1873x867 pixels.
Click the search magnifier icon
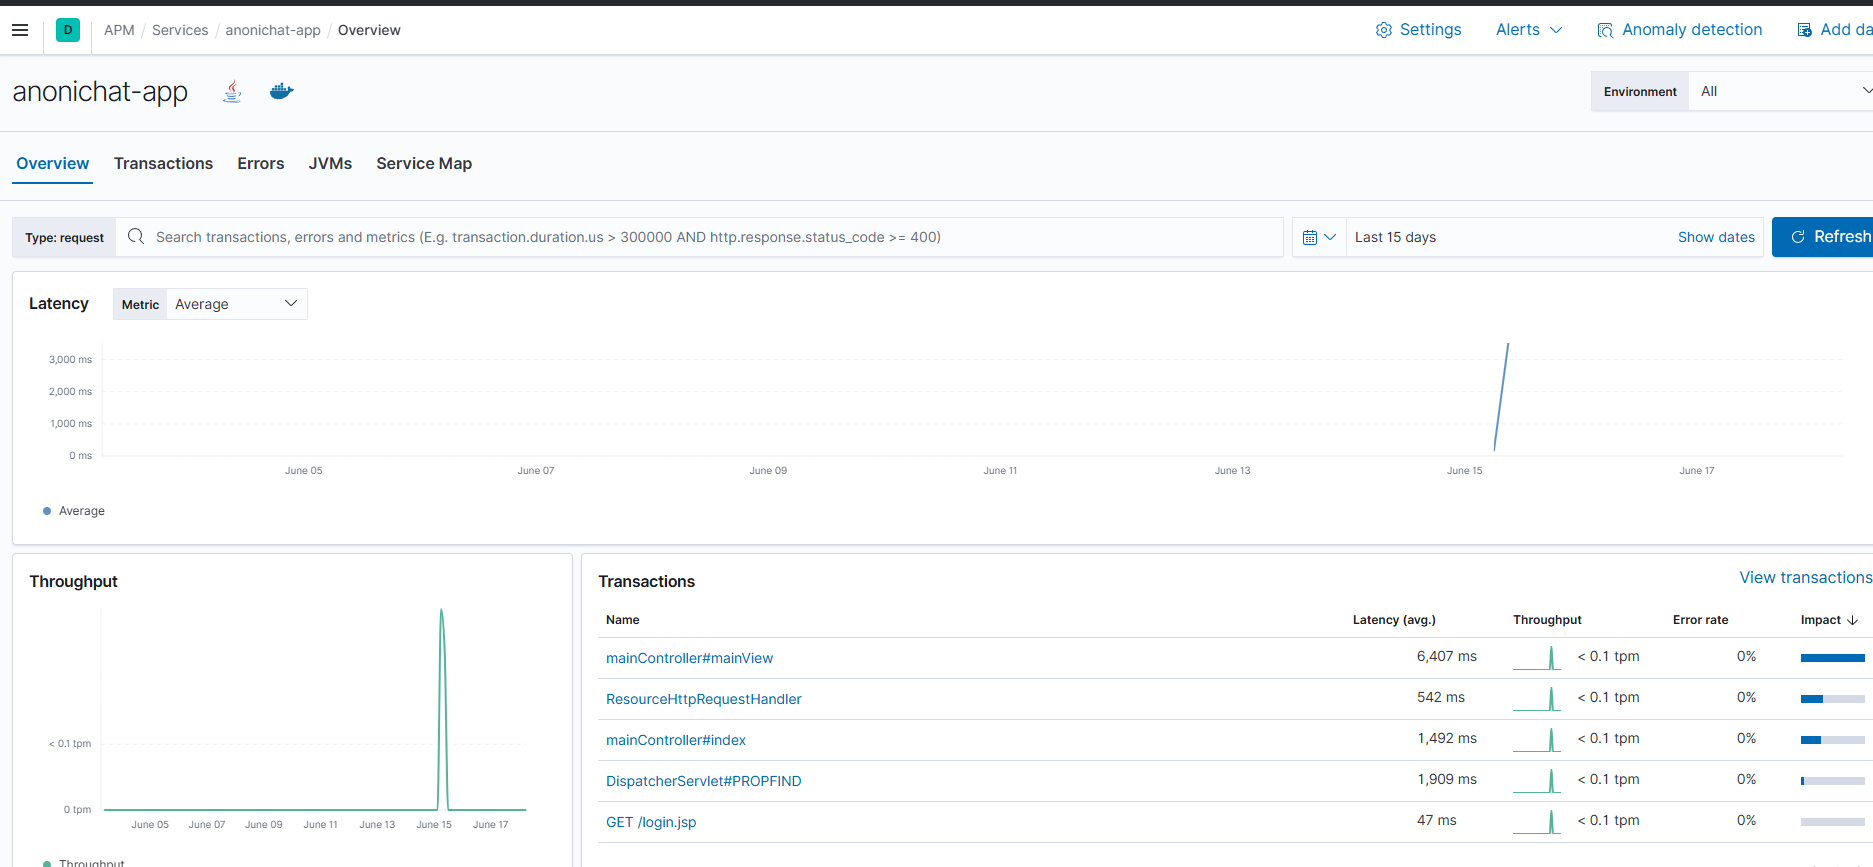pos(136,237)
